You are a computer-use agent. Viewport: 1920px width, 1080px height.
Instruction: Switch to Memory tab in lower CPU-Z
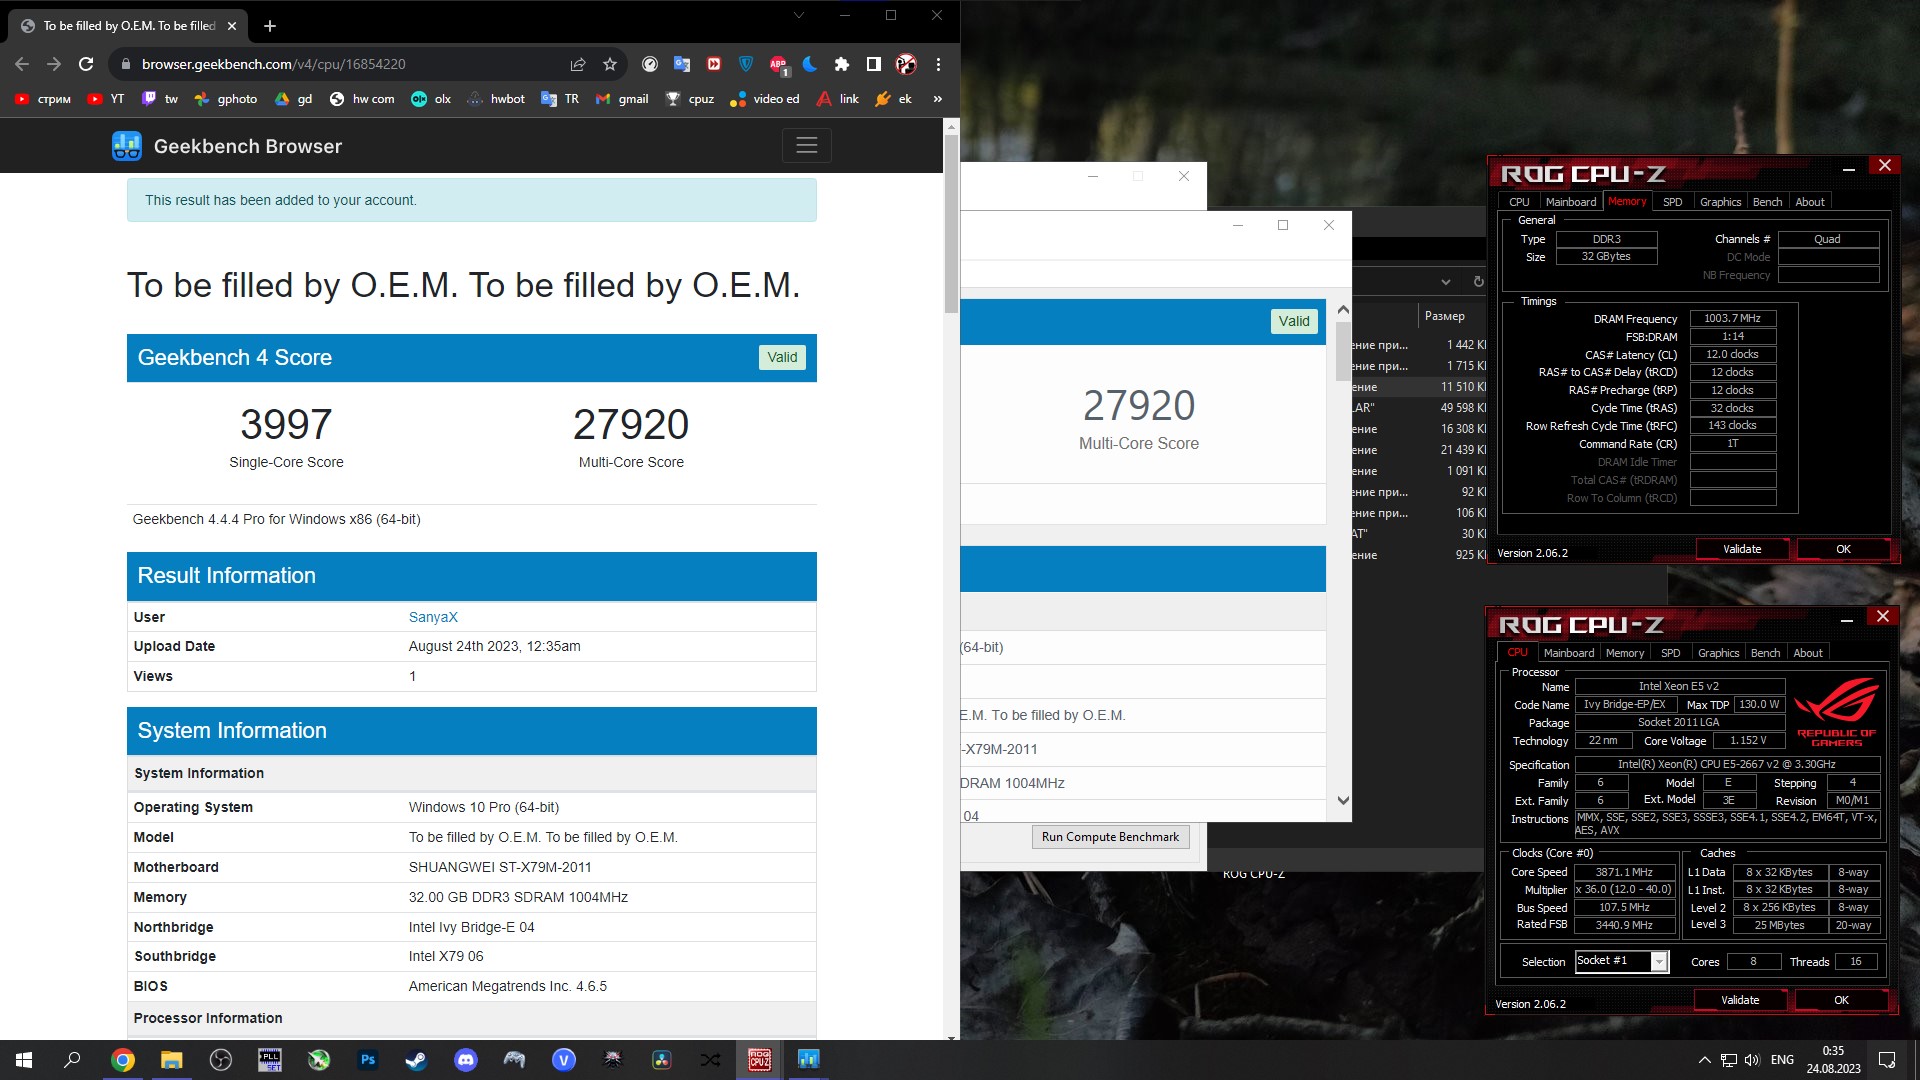coord(1625,653)
